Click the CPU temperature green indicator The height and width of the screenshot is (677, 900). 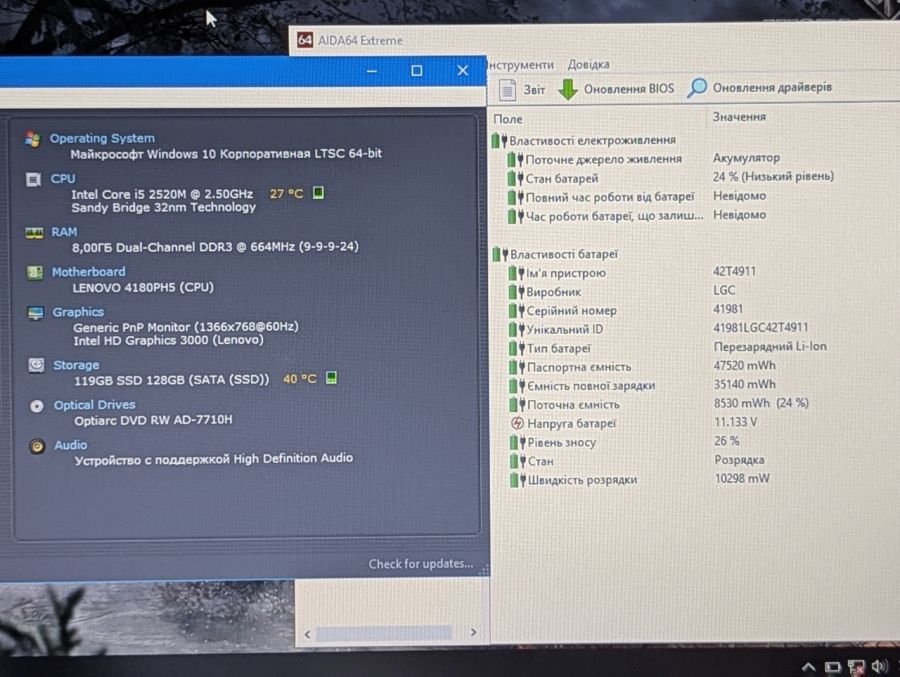319,192
